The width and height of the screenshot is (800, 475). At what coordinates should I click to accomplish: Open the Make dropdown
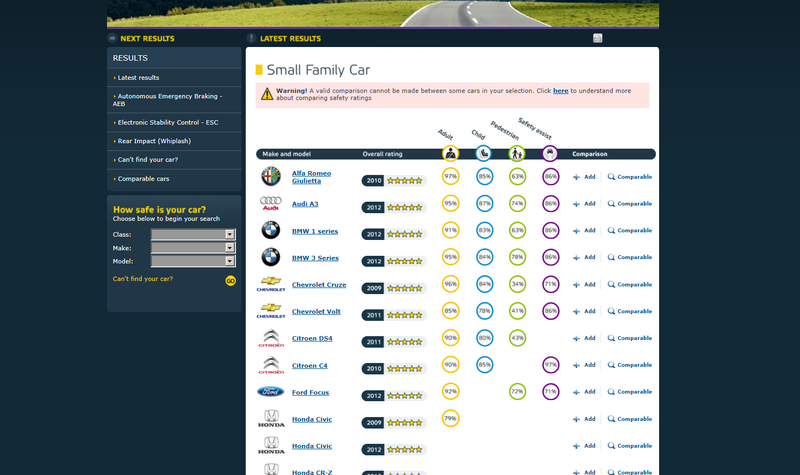click(x=193, y=247)
